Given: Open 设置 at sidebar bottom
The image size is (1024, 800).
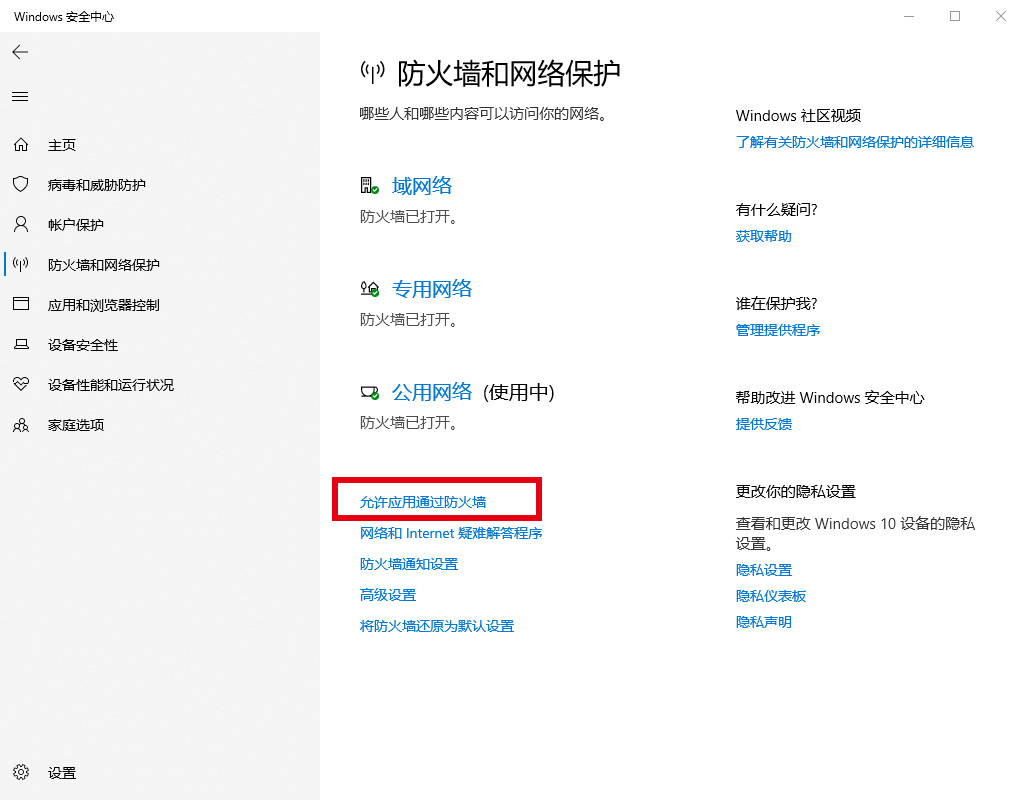Looking at the screenshot, I should click(62, 773).
